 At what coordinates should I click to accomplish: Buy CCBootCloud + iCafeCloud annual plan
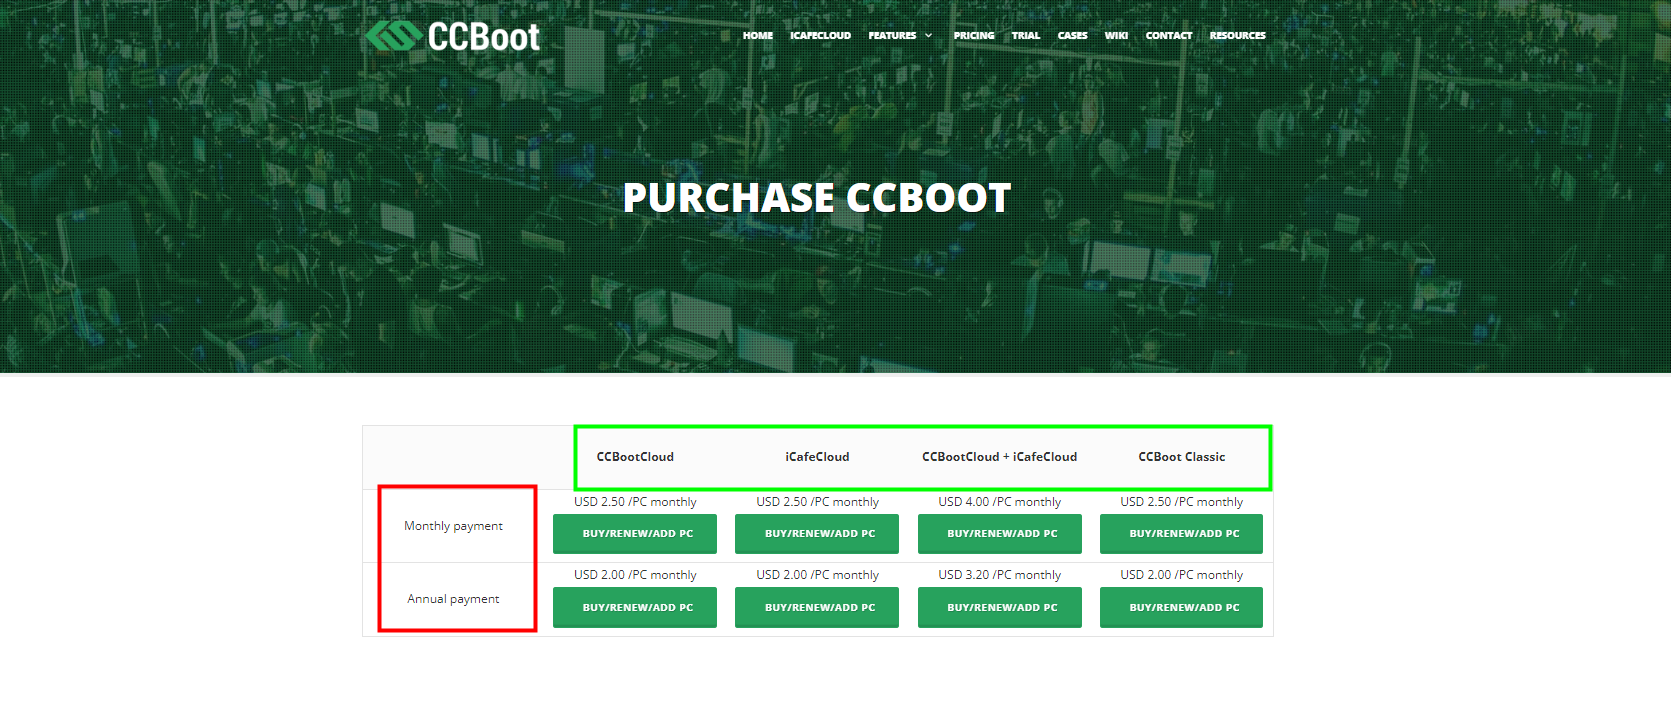(x=1000, y=608)
